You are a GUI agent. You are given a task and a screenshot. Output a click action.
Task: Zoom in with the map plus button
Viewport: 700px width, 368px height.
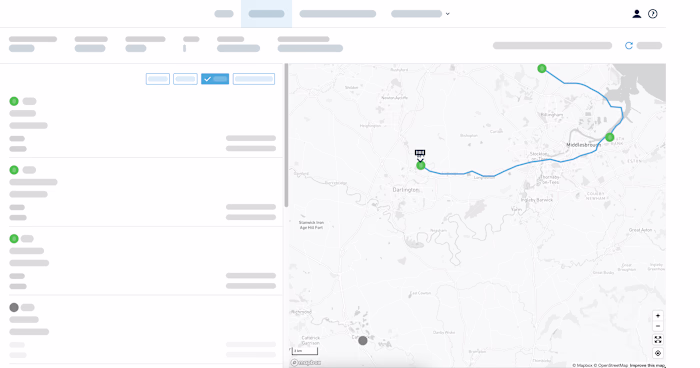(658, 316)
